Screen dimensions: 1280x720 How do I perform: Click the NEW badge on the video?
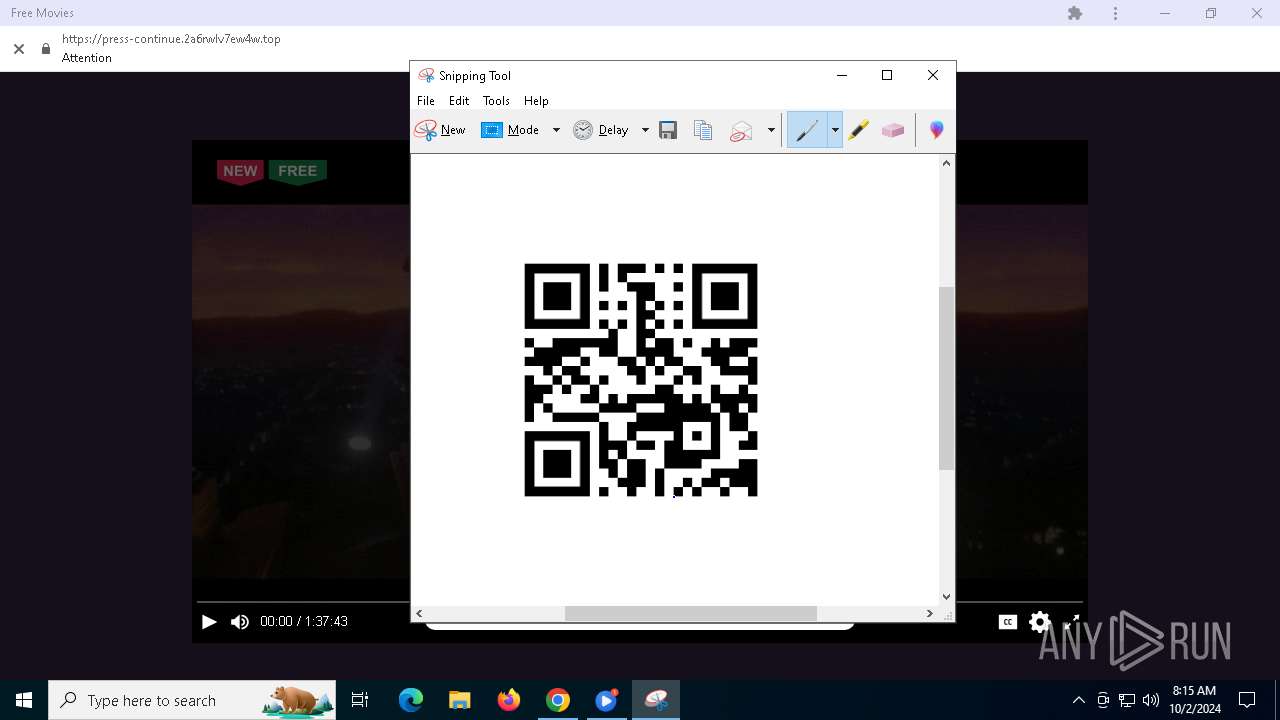tap(240, 171)
